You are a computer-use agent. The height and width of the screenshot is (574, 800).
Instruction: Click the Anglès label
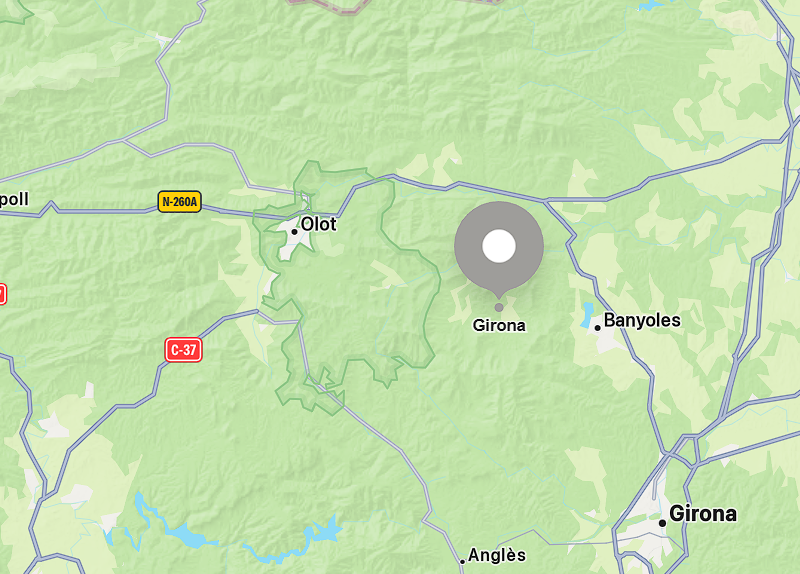pyautogui.click(x=496, y=555)
